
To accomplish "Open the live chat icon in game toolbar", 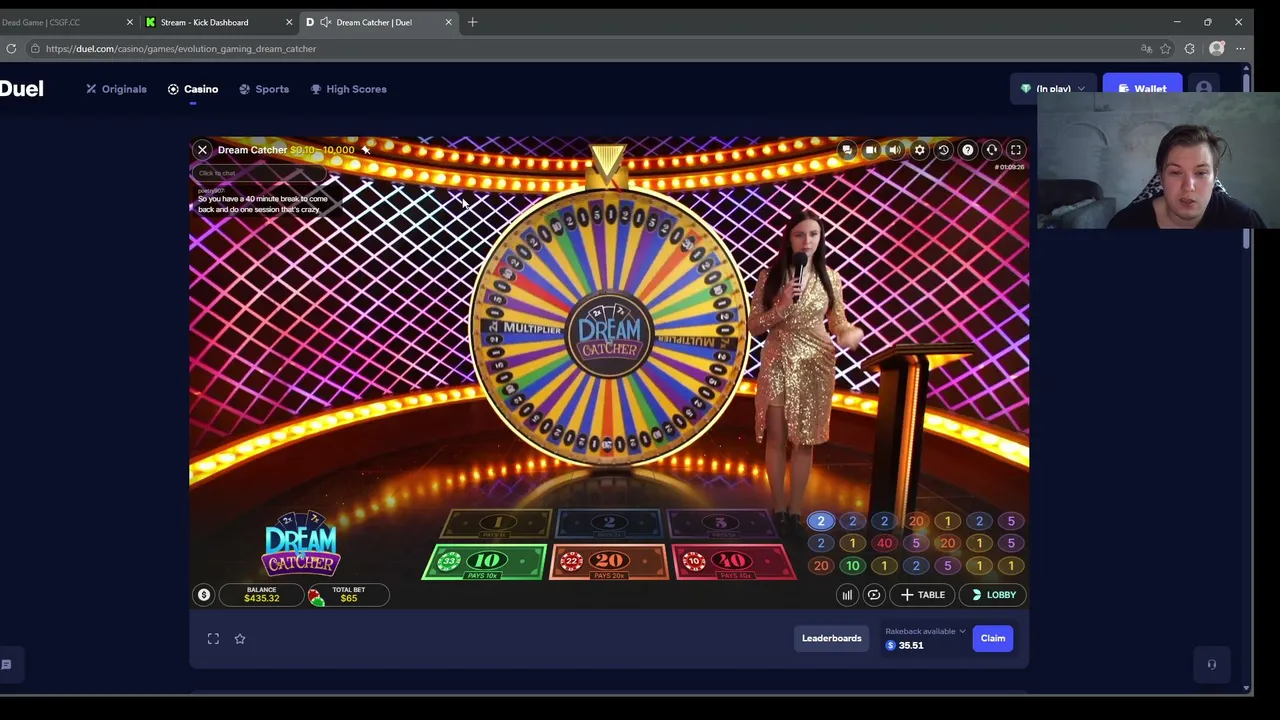I will pyautogui.click(x=847, y=150).
